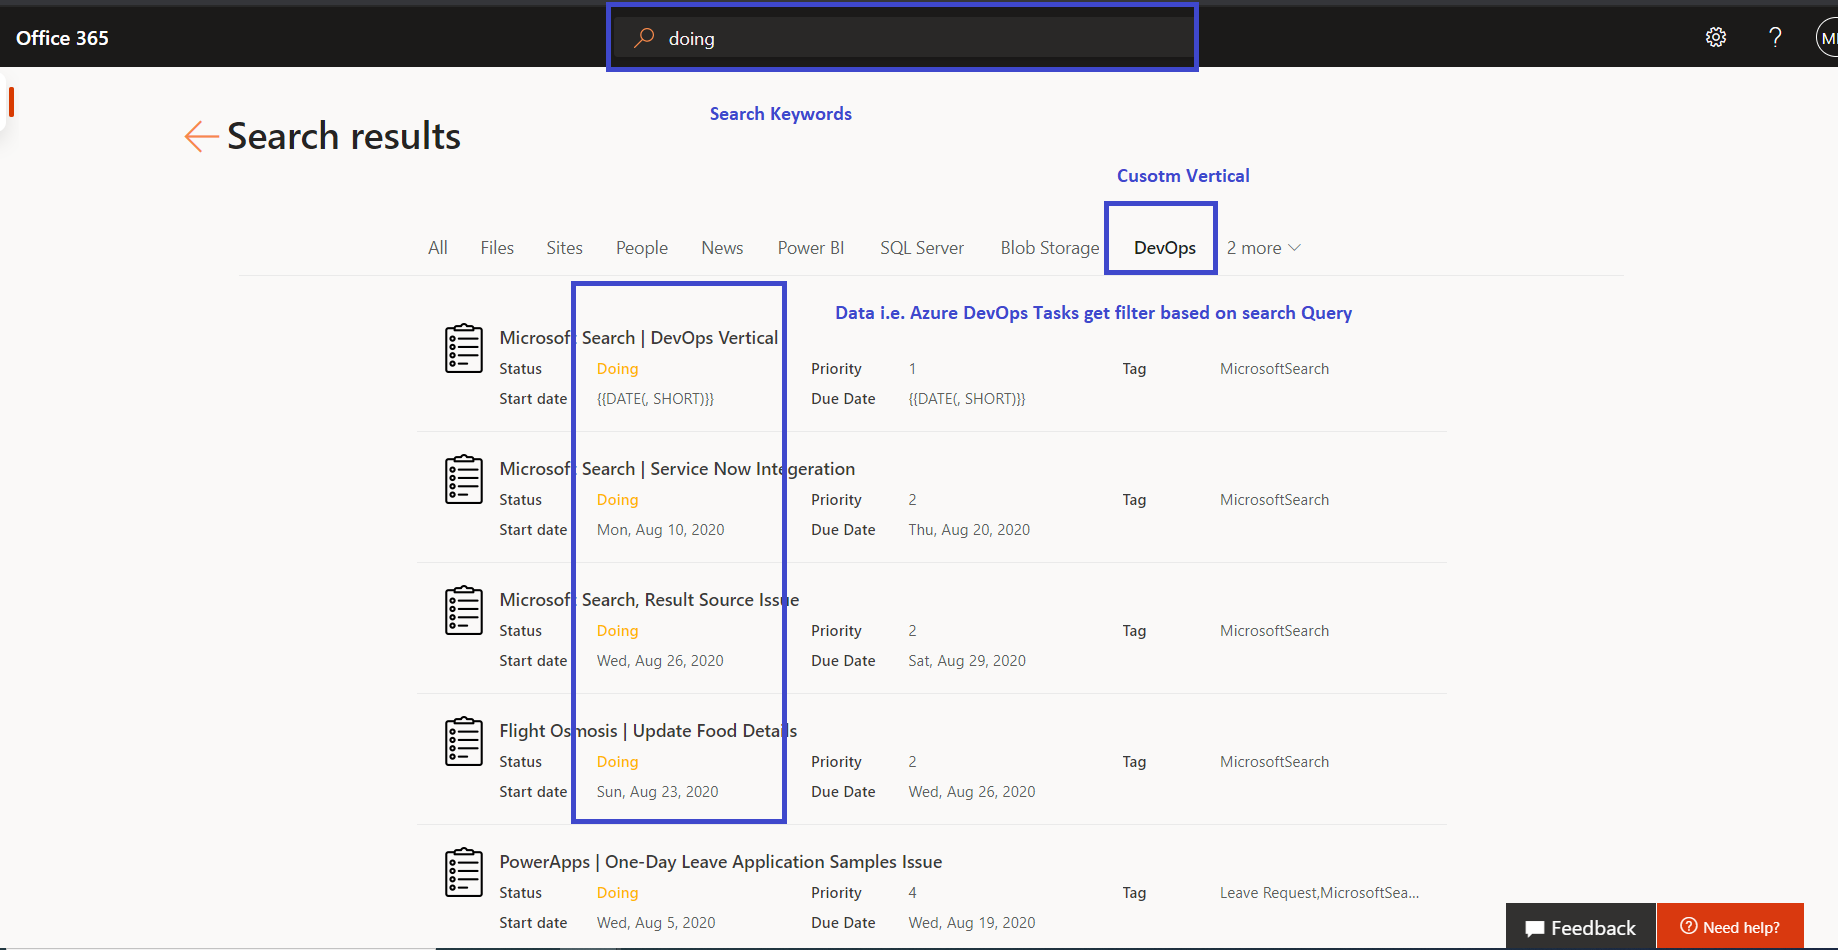Open the user profile avatar top right
1838x950 pixels.
[1830, 37]
